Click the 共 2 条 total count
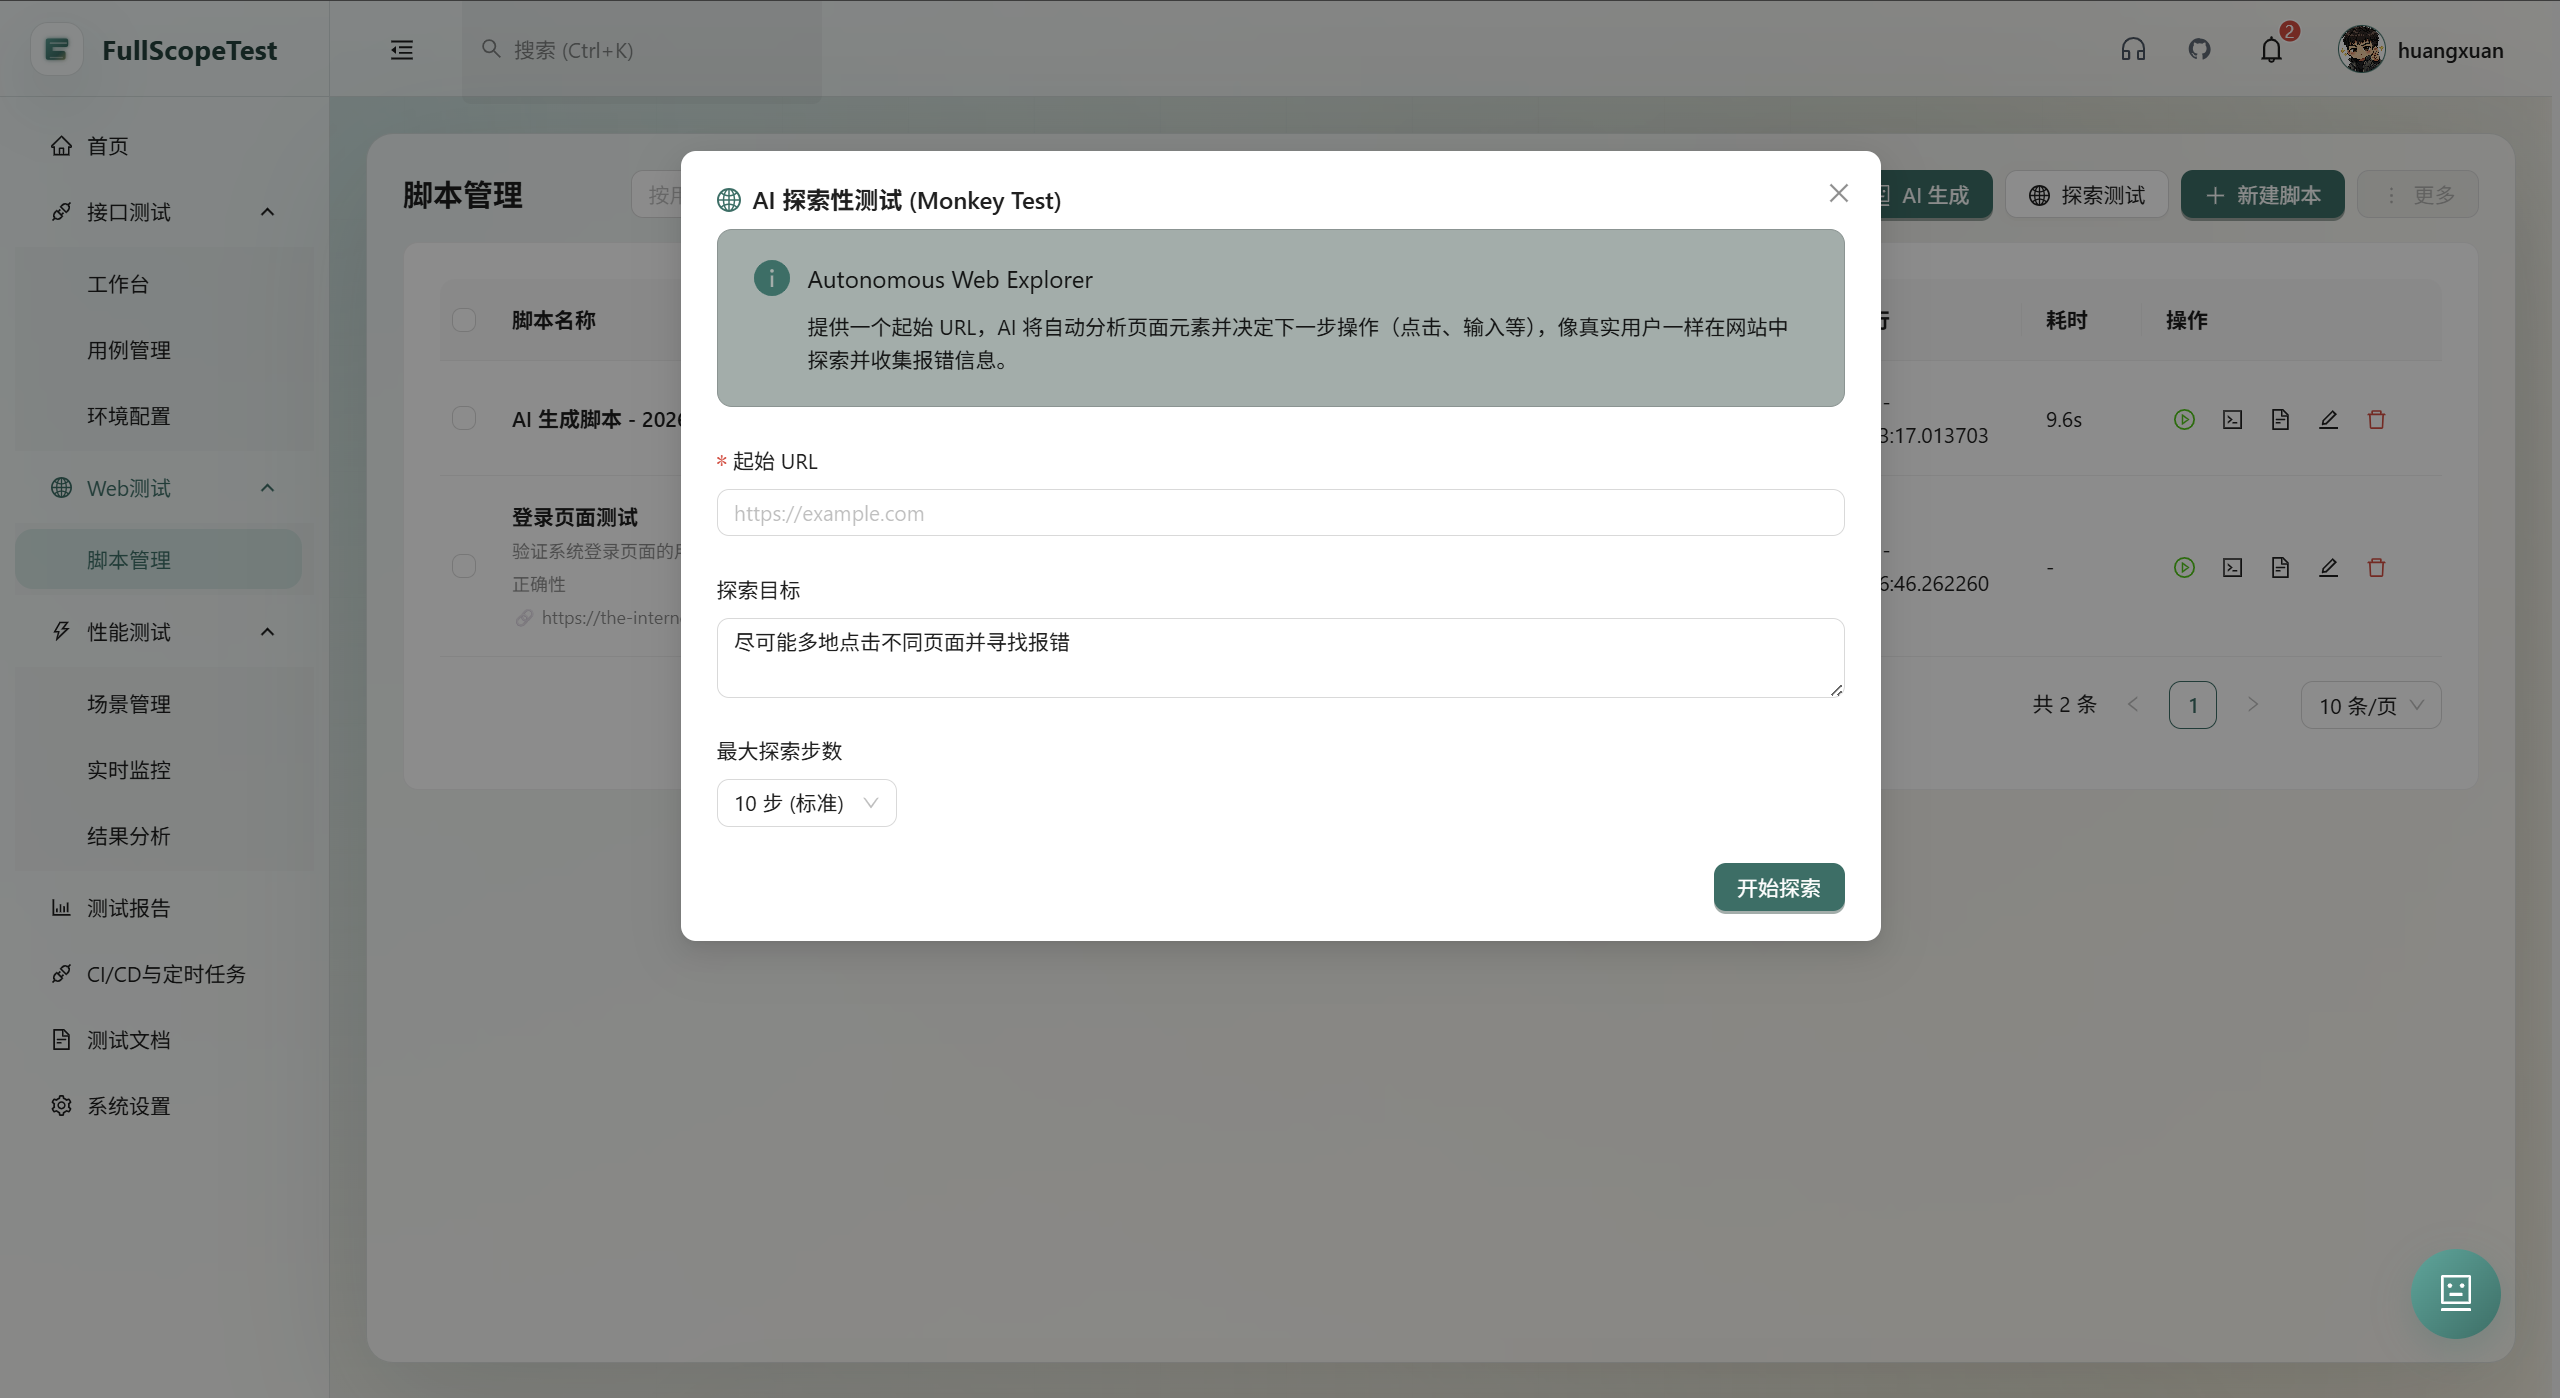The image size is (2560, 1398). tap(2064, 705)
